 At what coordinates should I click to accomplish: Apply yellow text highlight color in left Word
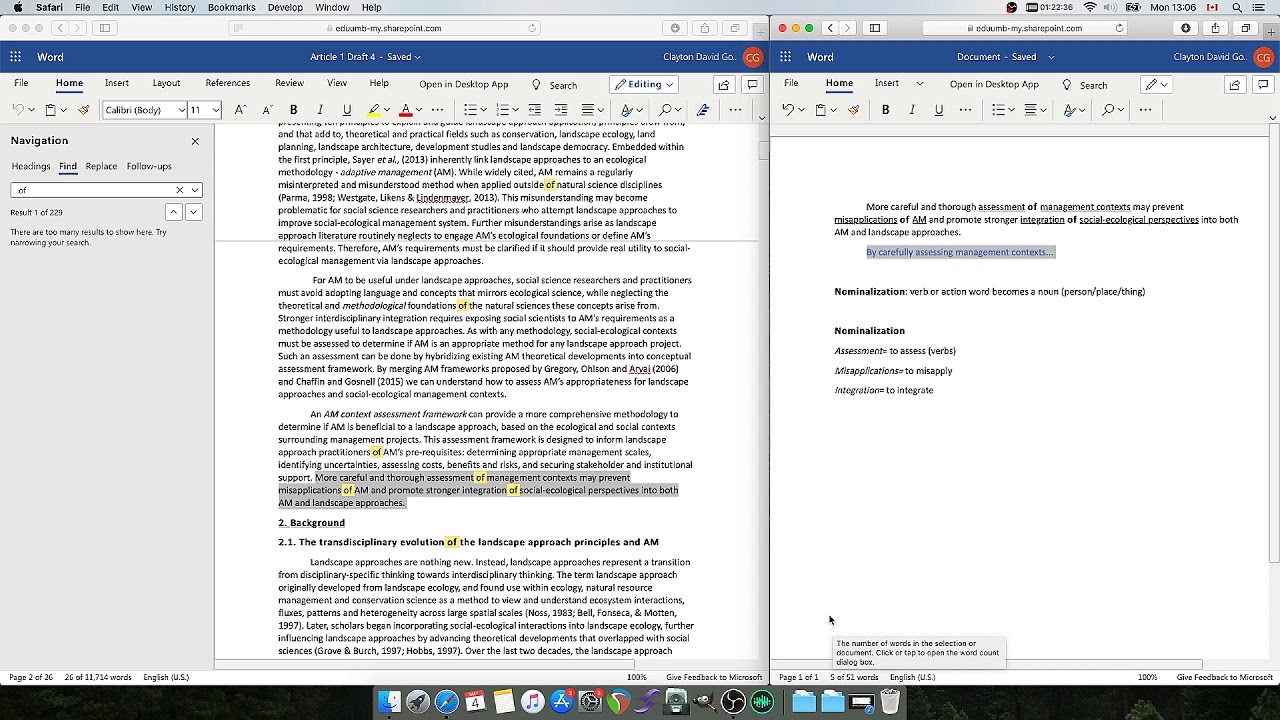(374, 109)
